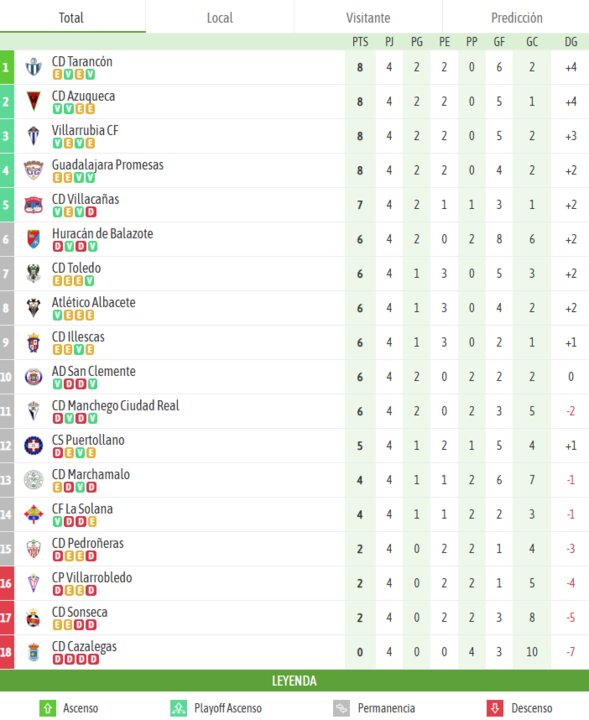
Task: Click the AD San Clemente crest
Action: [34, 377]
